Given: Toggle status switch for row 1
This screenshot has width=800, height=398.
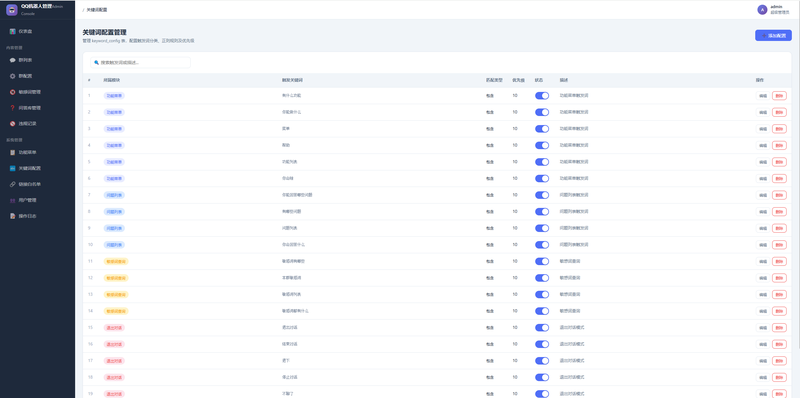Looking at the screenshot, I should (x=542, y=95).
